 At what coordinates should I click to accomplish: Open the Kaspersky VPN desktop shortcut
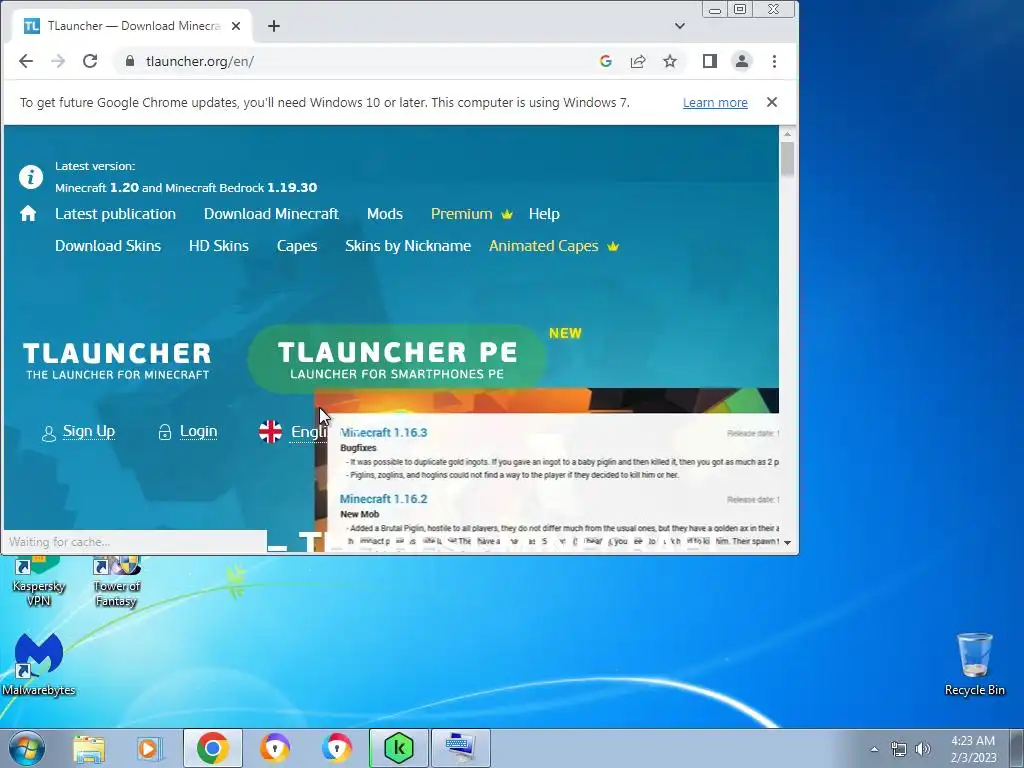click(x=38, y=583)
